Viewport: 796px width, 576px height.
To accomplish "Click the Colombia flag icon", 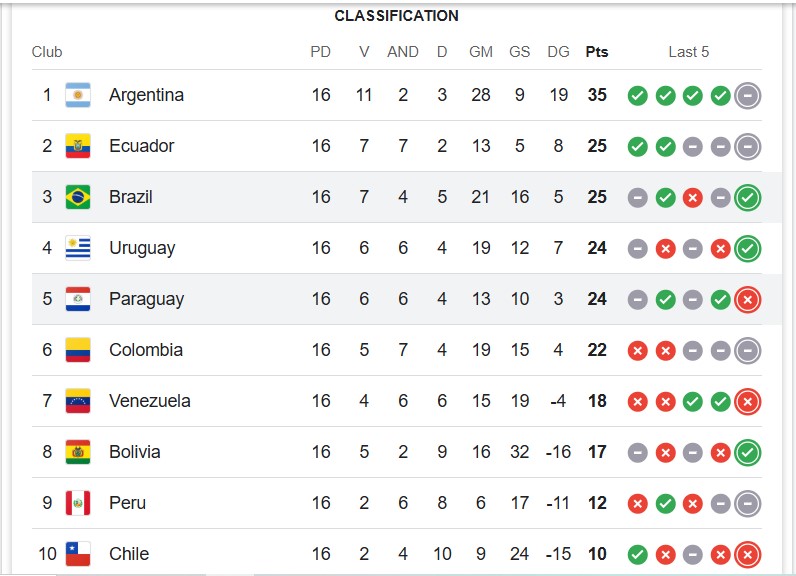I will point(78,350).
